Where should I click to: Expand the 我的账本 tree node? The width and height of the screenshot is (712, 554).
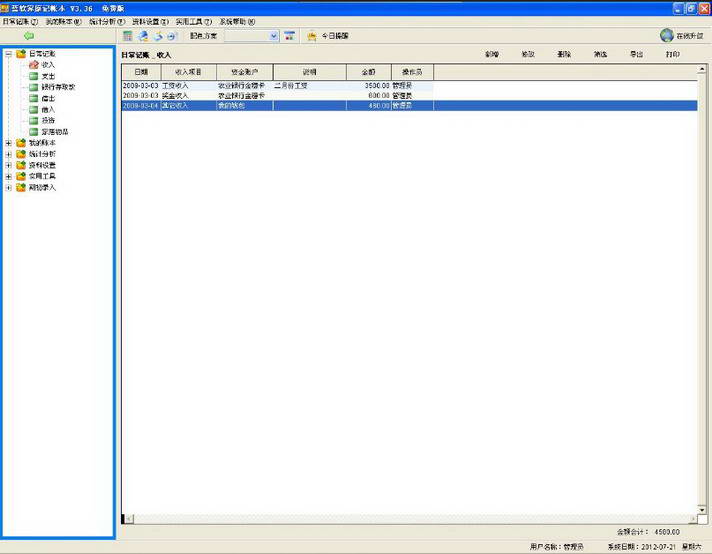9,143
